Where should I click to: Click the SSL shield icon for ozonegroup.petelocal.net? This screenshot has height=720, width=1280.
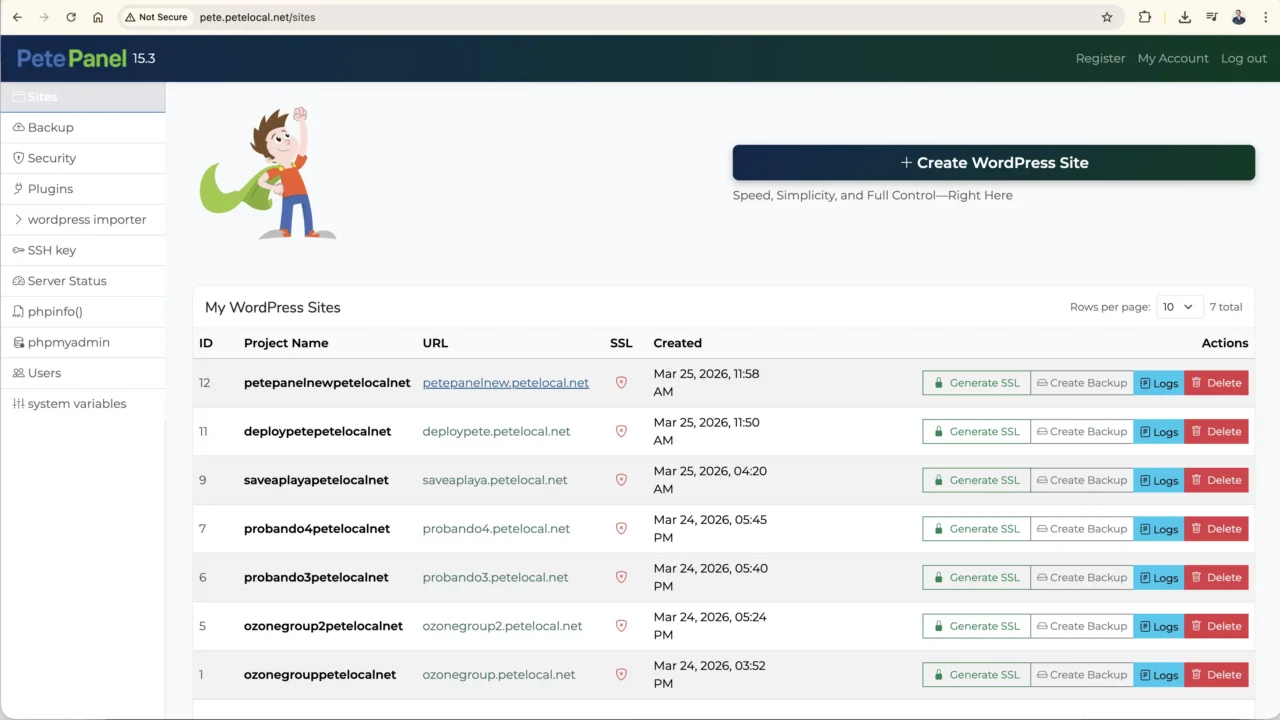click(621, 674)
